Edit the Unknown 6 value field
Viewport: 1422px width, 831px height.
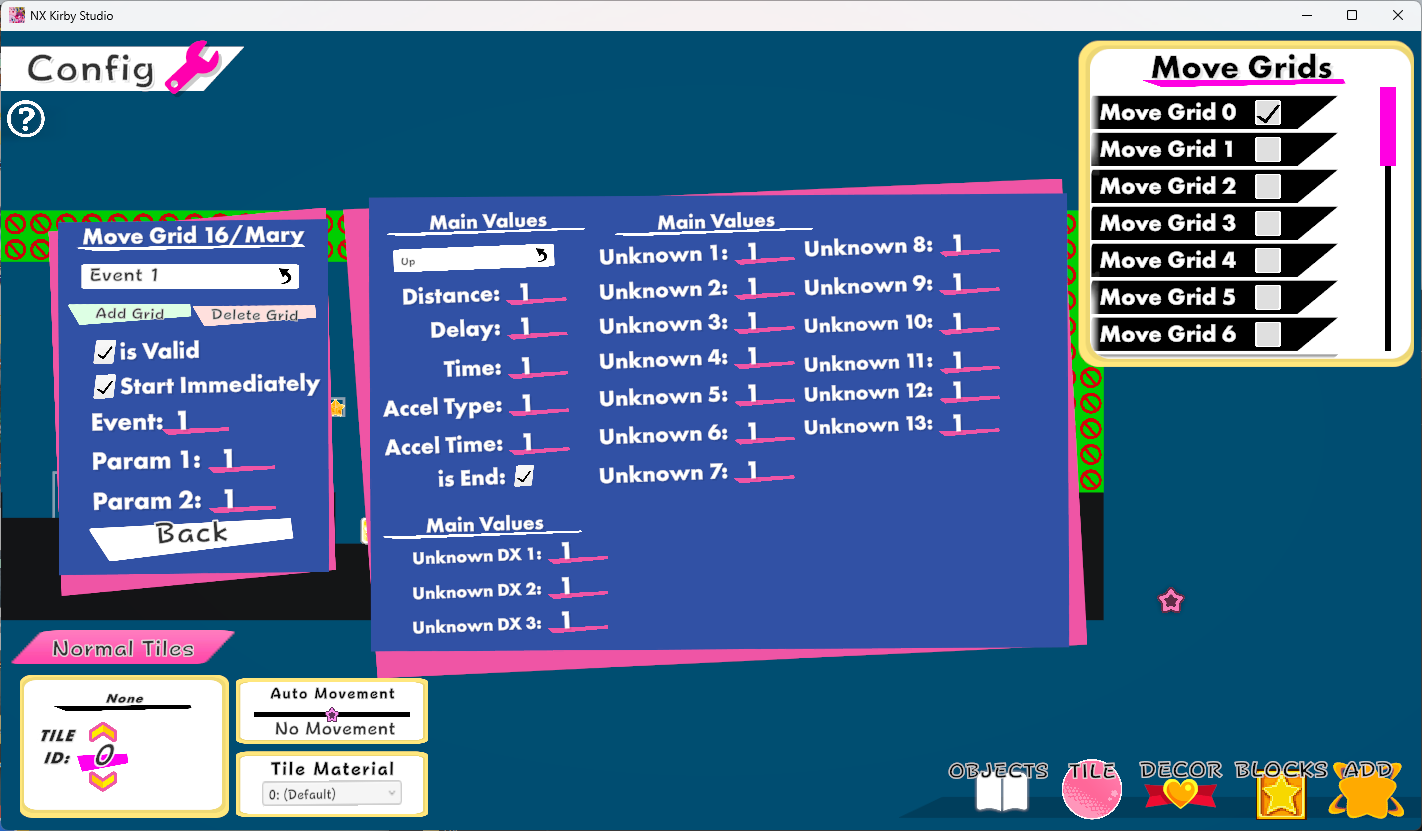[764, 434]
